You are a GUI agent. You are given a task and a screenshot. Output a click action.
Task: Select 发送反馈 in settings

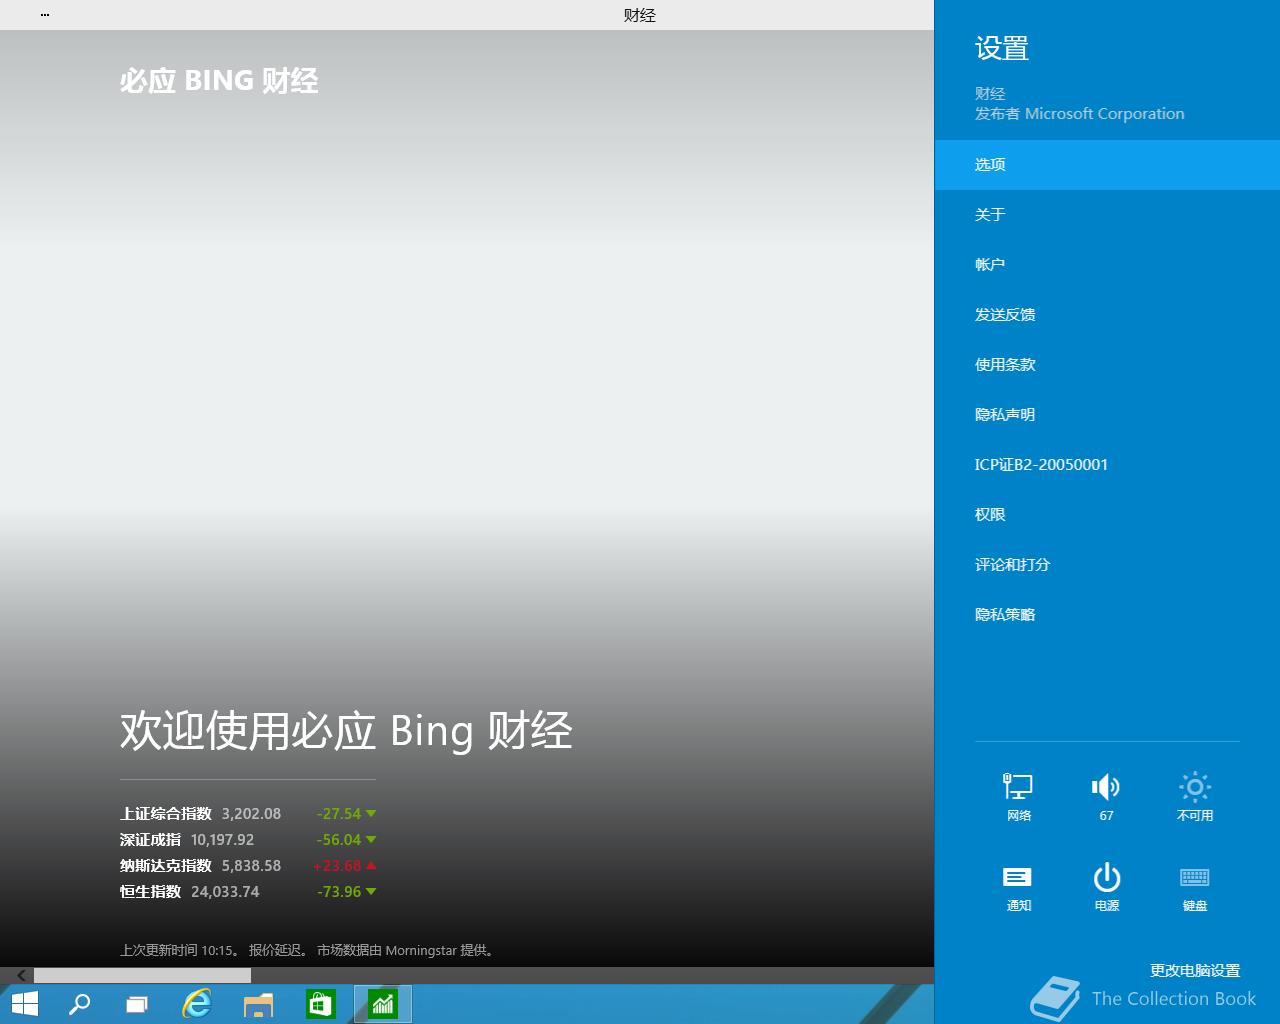(1107, 315)
